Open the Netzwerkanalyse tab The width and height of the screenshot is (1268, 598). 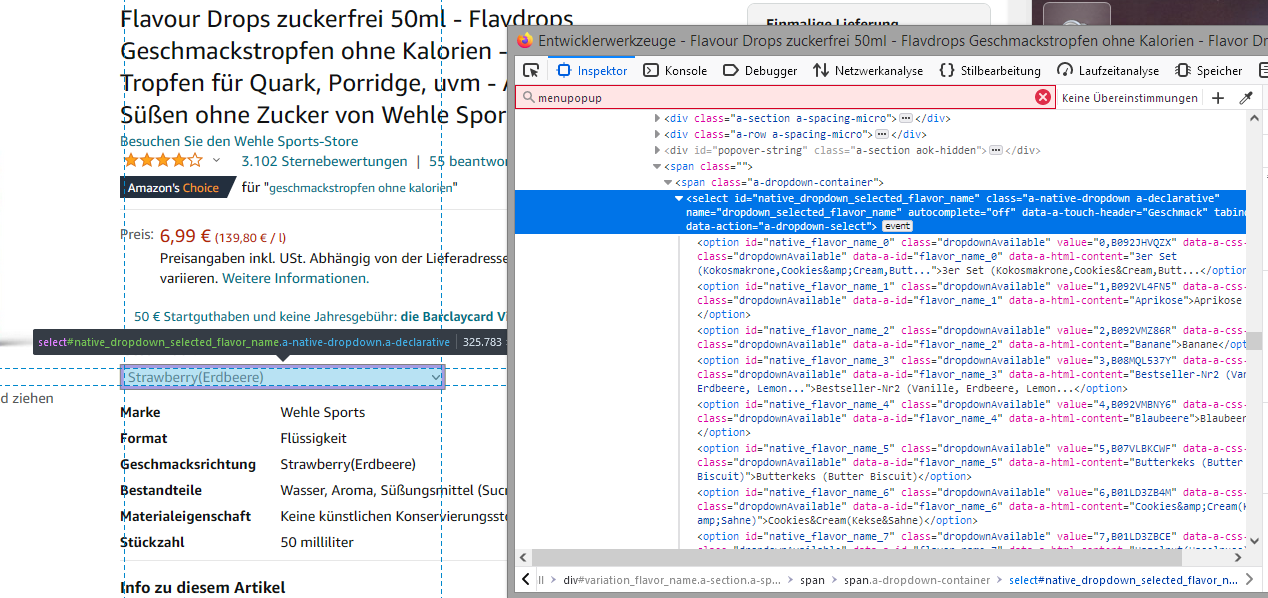click(868, 71)
